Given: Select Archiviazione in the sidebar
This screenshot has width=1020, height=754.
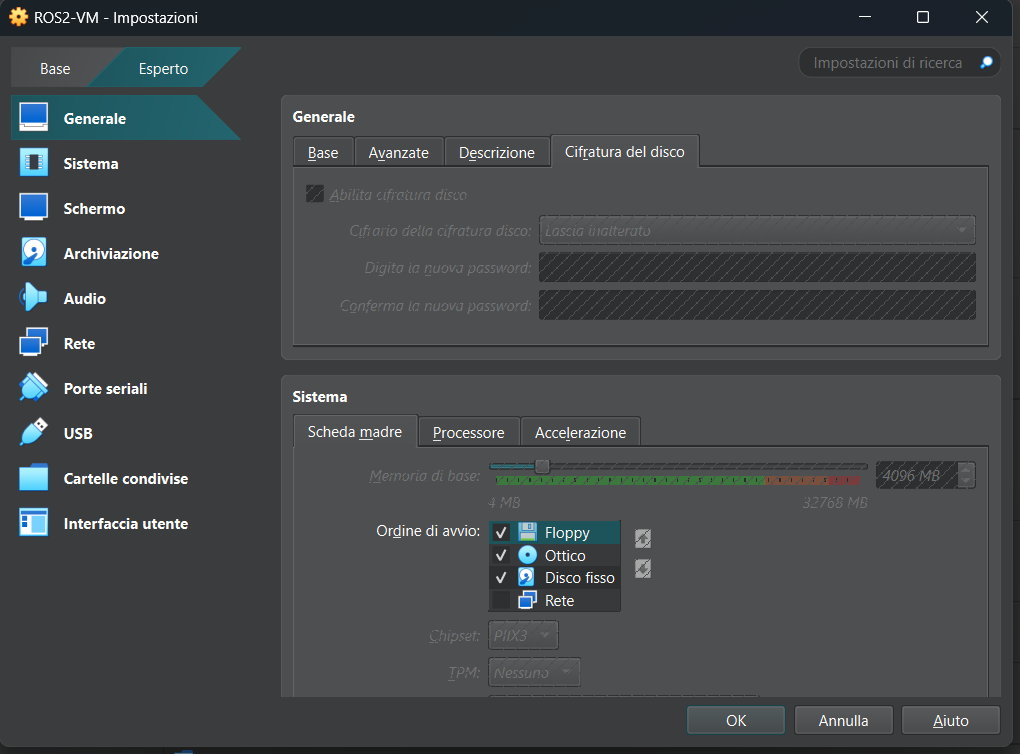Looking at the screenshot, I should point(111,253).
